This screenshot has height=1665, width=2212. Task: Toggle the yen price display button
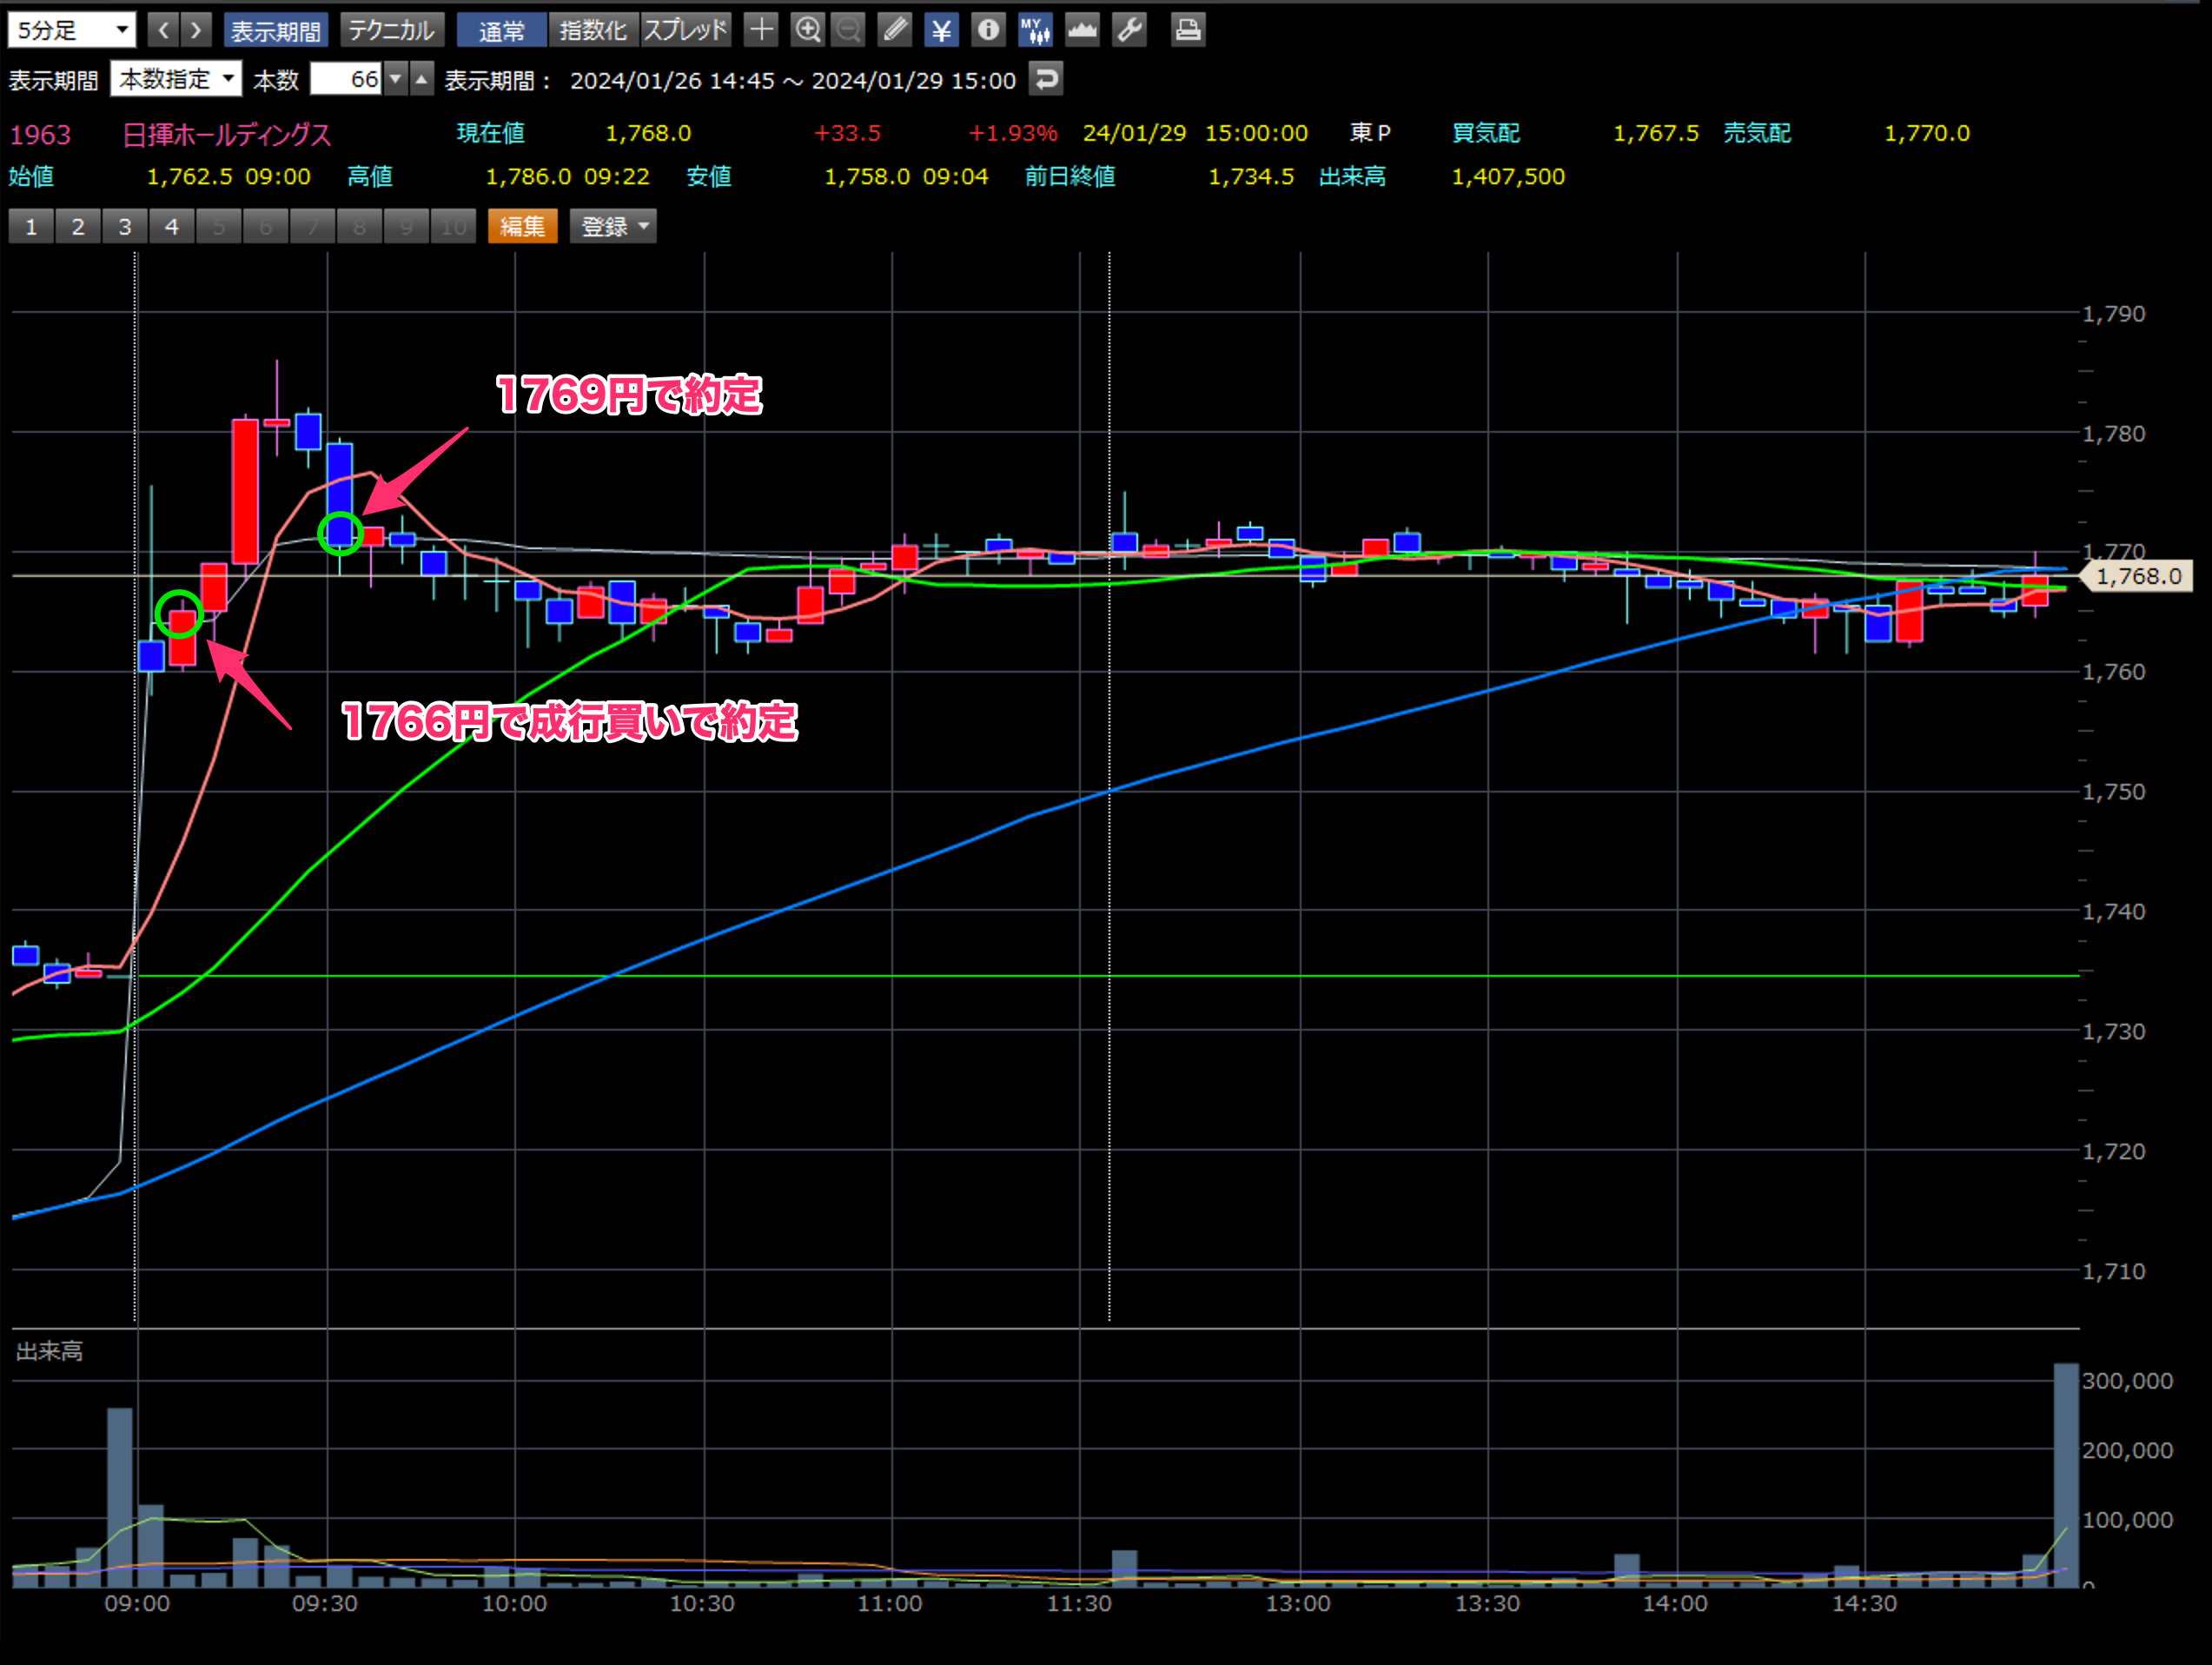(941, 30)
